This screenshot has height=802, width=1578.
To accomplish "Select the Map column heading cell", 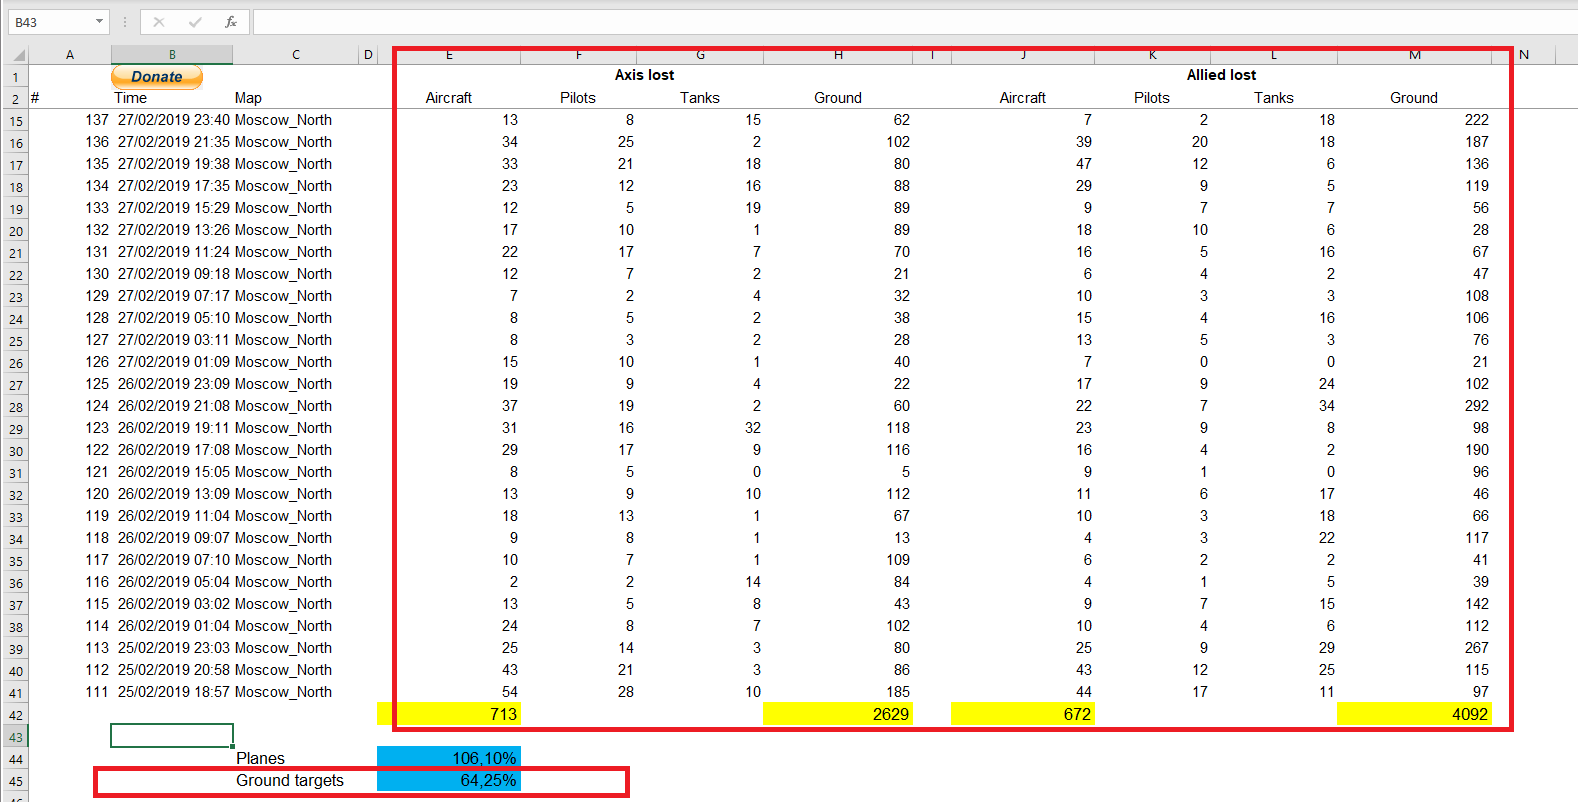I will click(x=296, y=98).
